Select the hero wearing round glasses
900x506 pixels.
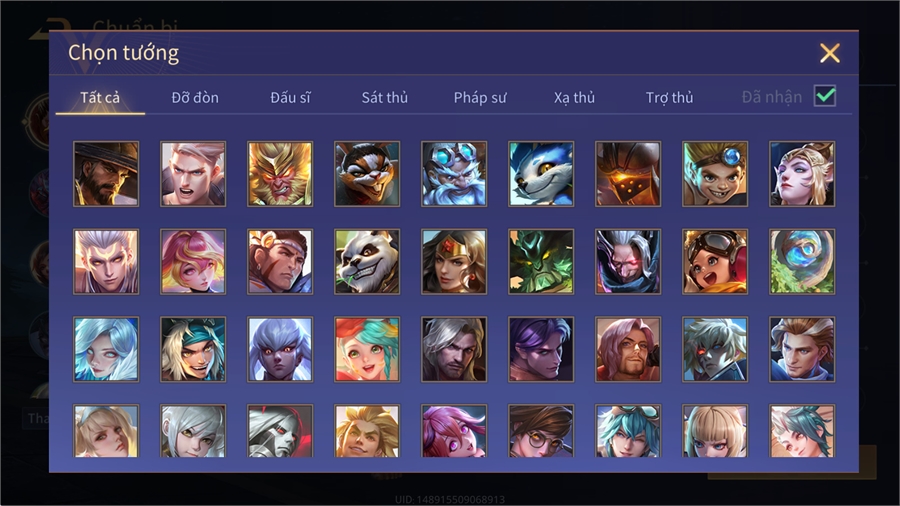pos(541,431)
